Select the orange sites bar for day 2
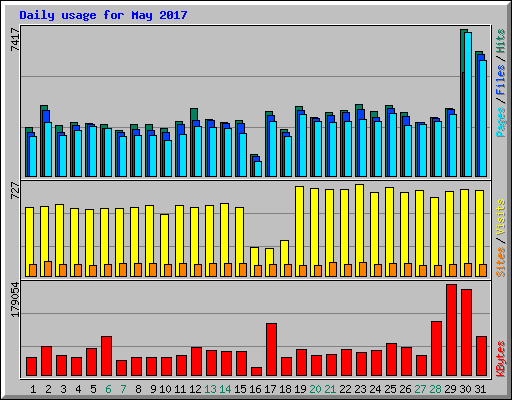Viewport: 512px width, 400px height. 48,269
